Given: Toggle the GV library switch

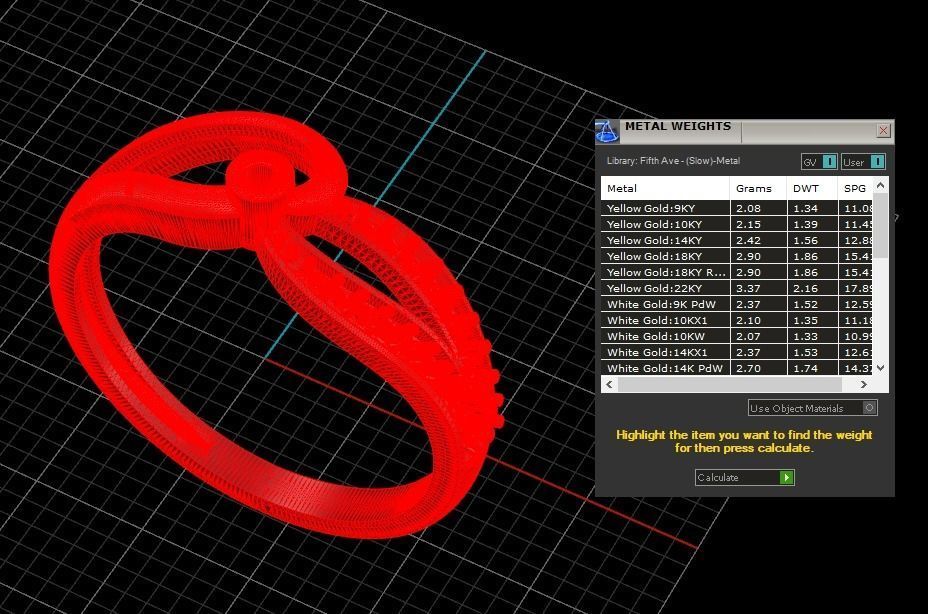Looking at the screenshot, I should coord(819,162).
